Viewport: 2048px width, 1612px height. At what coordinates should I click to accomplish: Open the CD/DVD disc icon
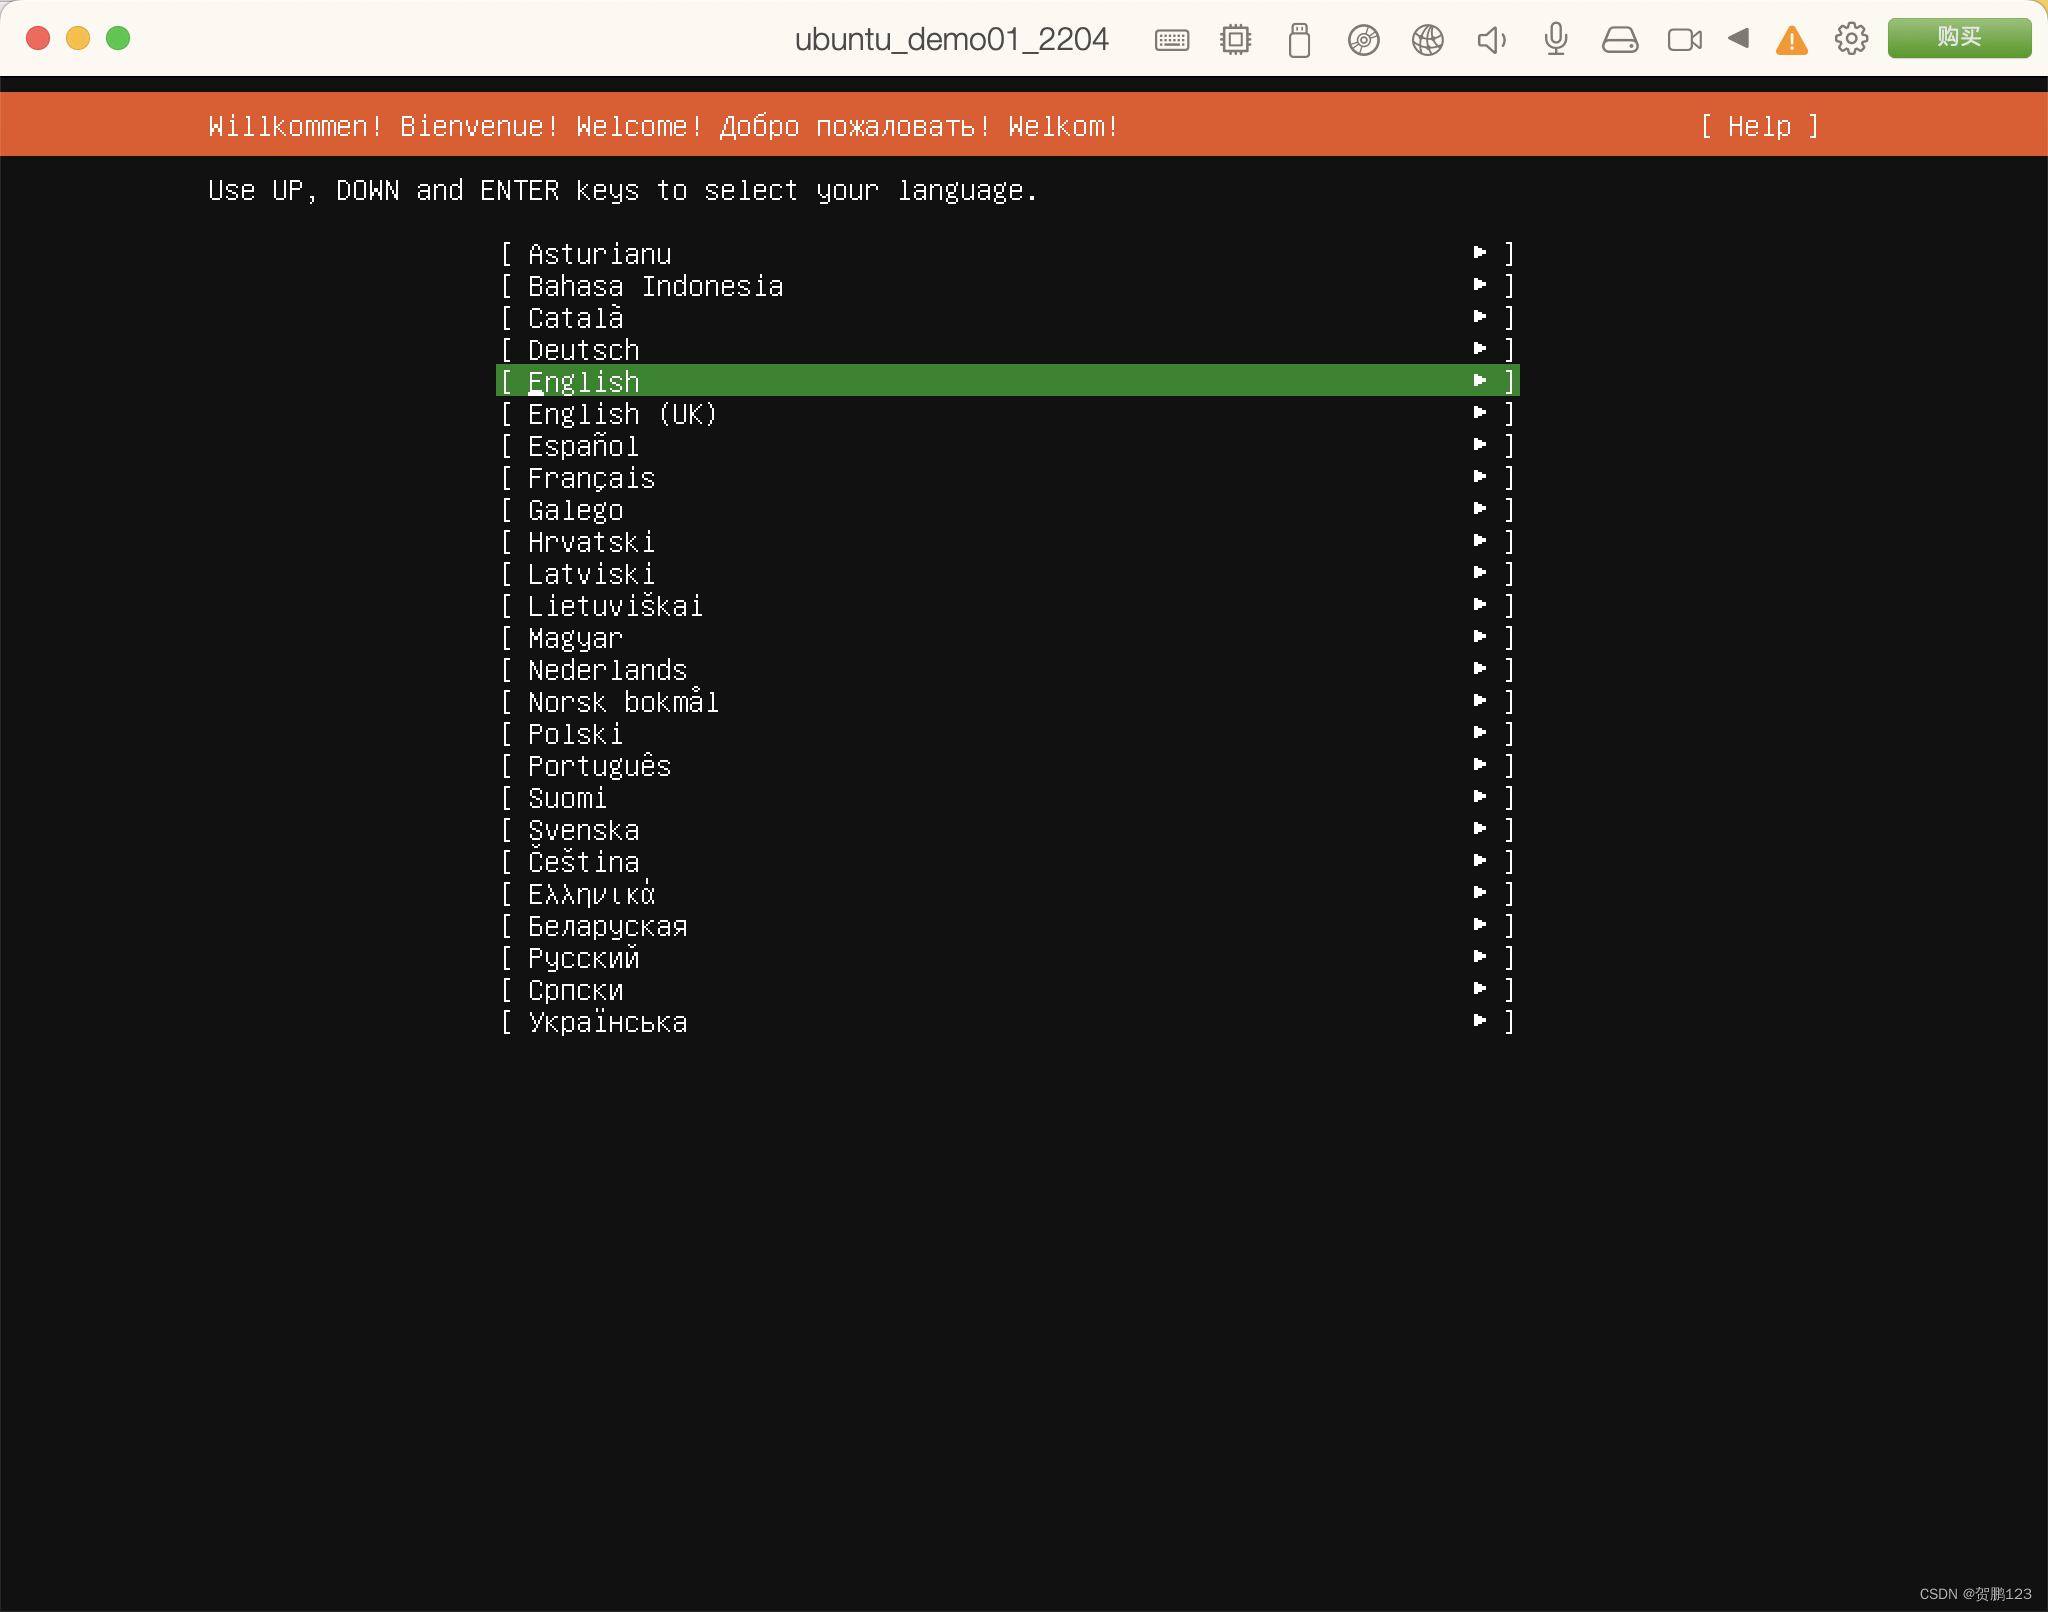tap(1363, 40)
